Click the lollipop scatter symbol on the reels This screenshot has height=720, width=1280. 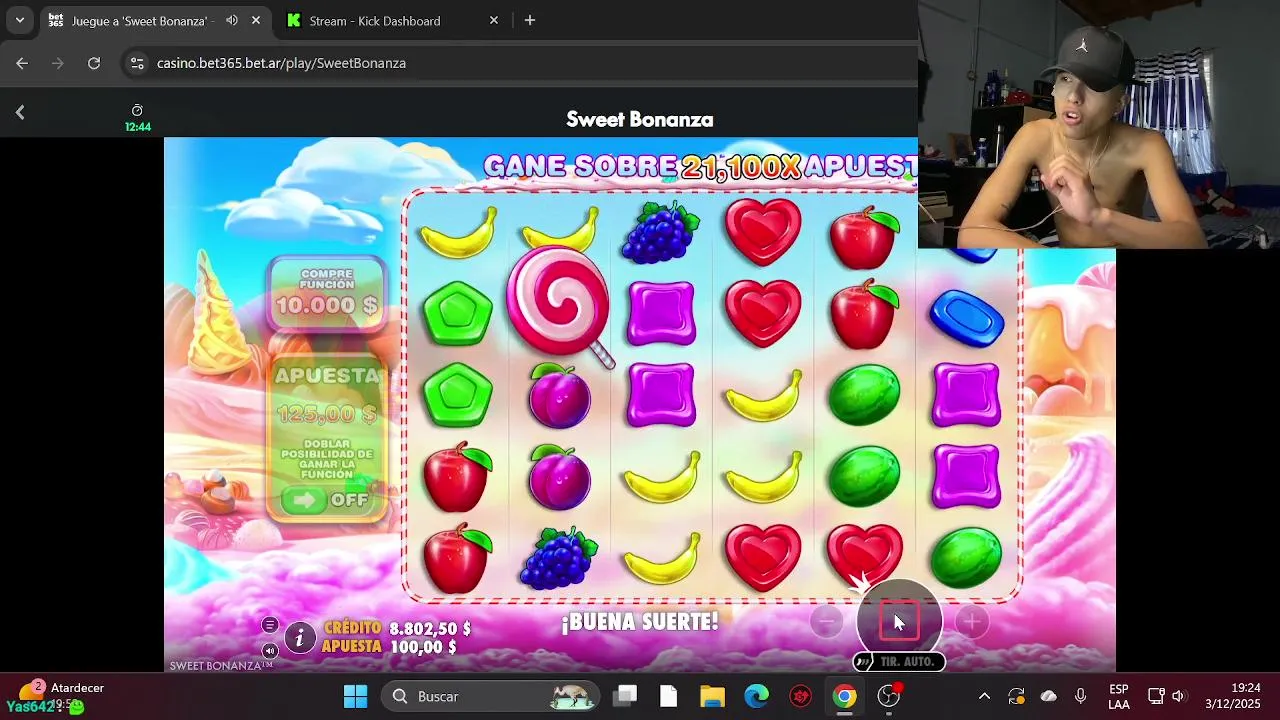click(x=559, y=306)
